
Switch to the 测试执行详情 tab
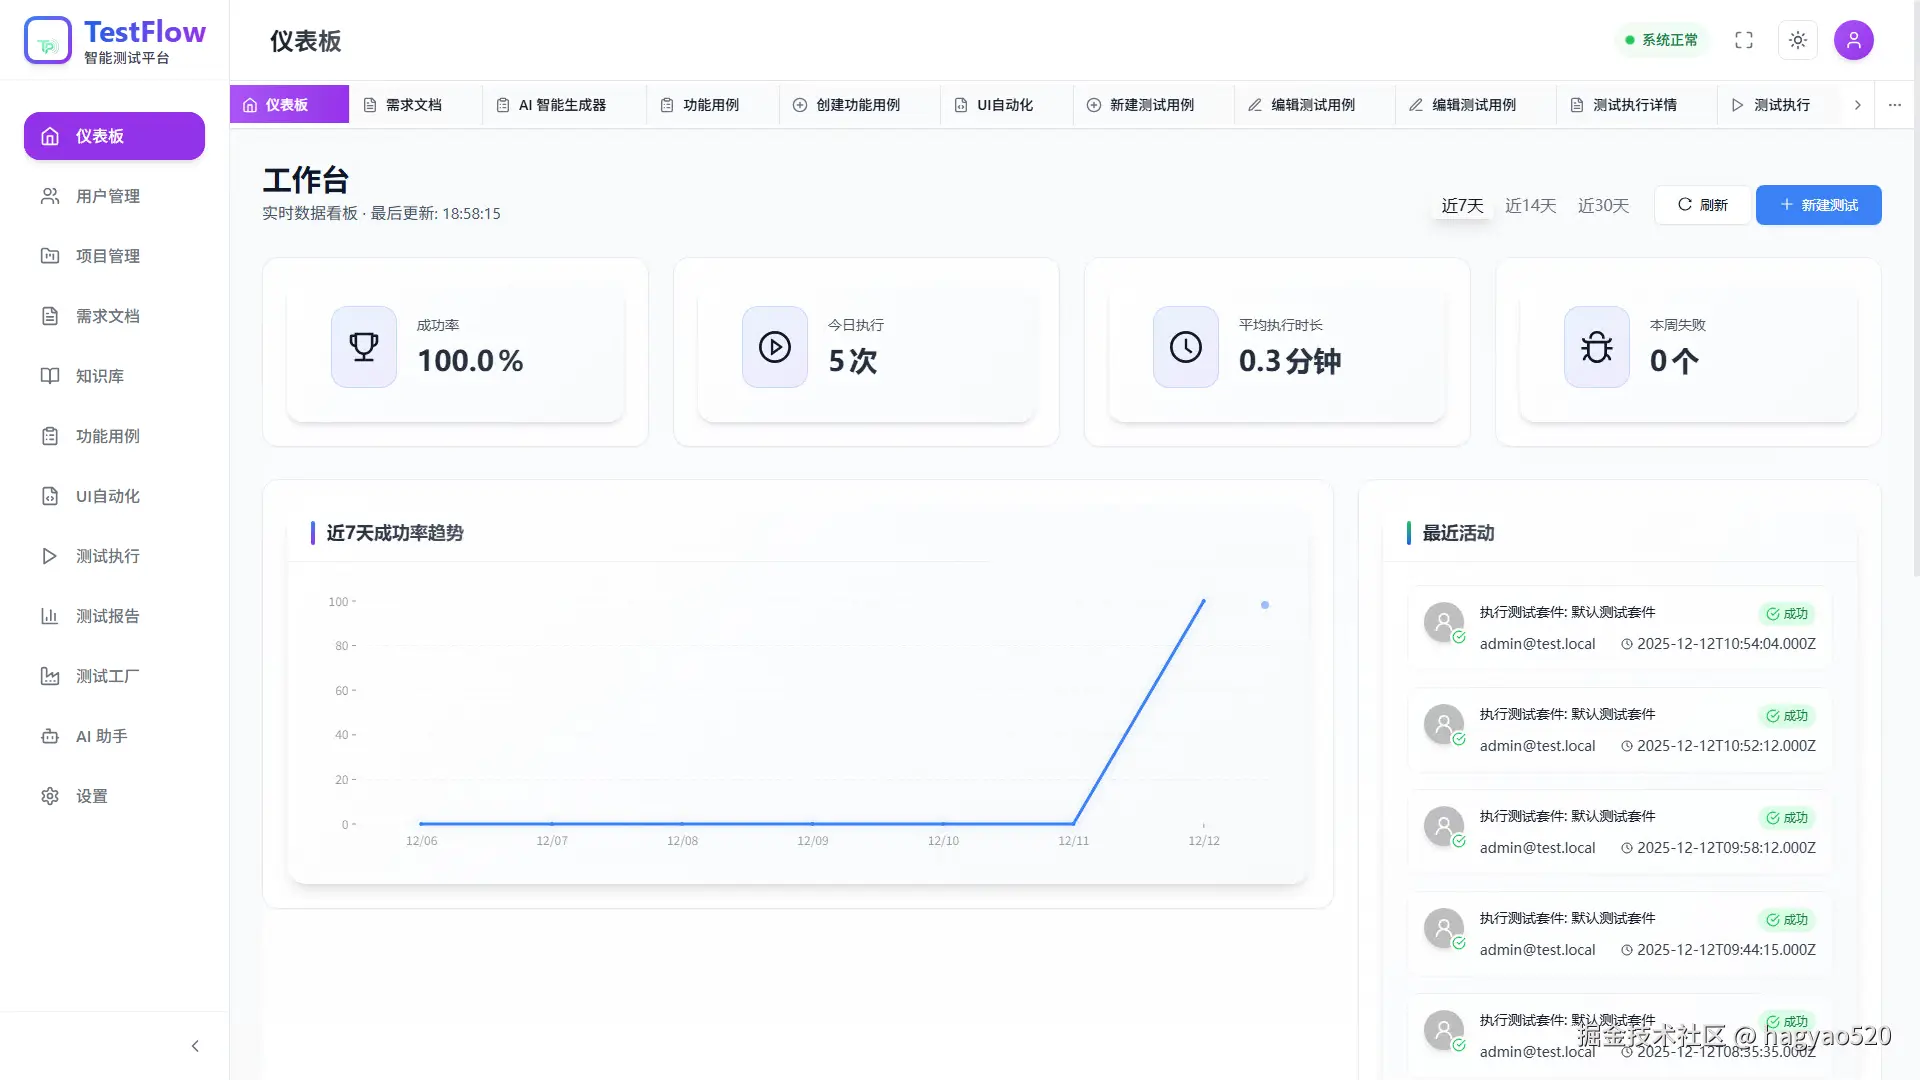[1634, 105]
